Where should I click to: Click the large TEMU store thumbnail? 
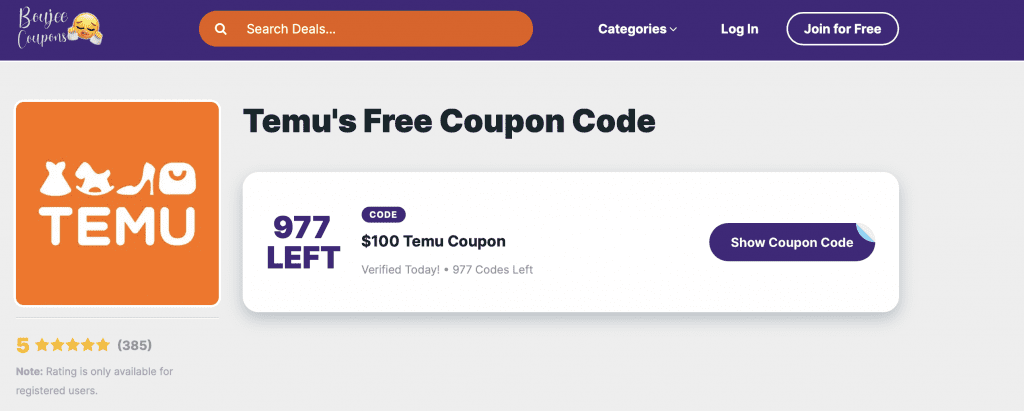click(118, 203)
